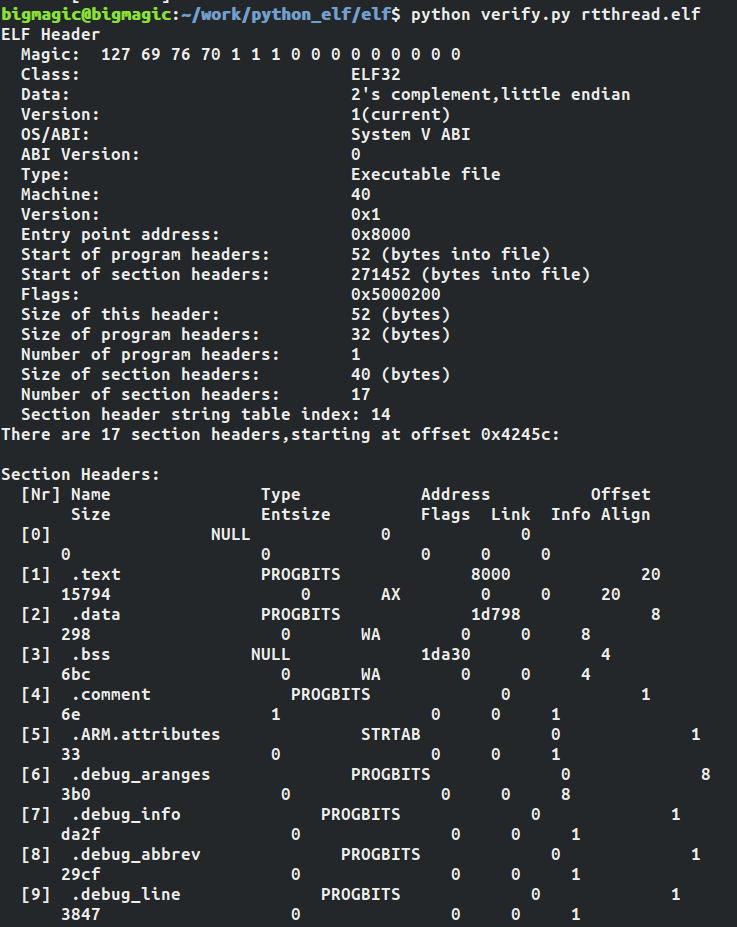Click the '.debug_aranges' section name
The image size is (737, 927).
pos(140,774)
